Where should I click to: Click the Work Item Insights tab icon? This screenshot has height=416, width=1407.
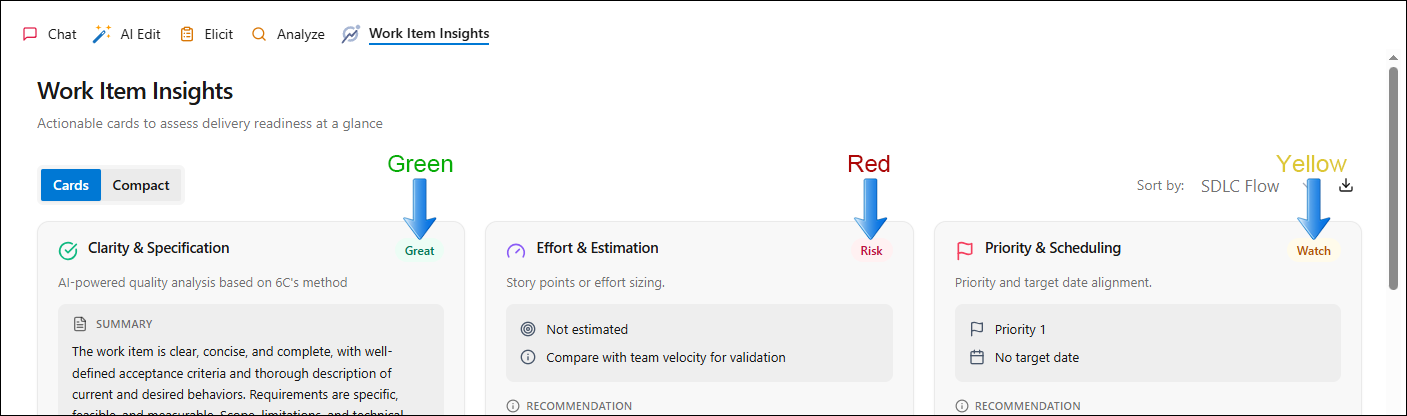351,34
